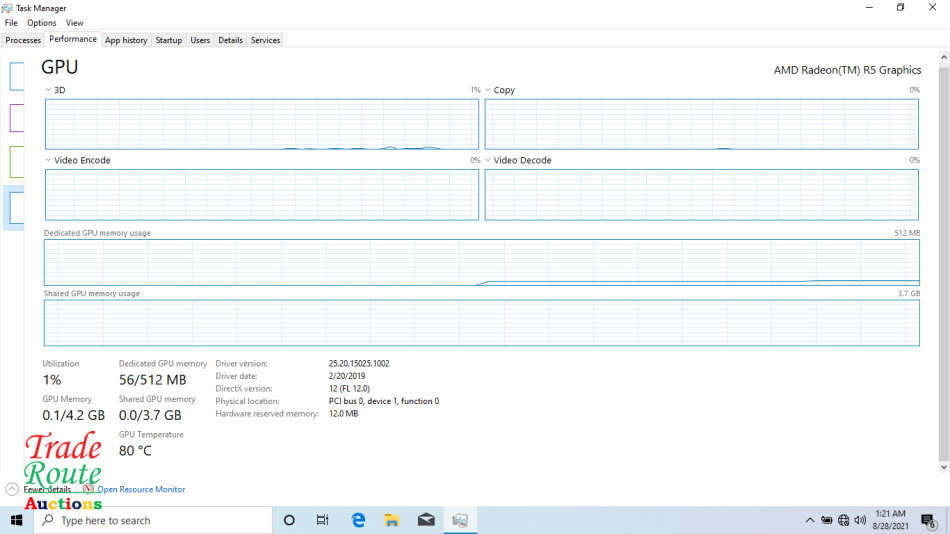
Task: Collapse view with Fewer details arrow icon
Action: point(12,489)
